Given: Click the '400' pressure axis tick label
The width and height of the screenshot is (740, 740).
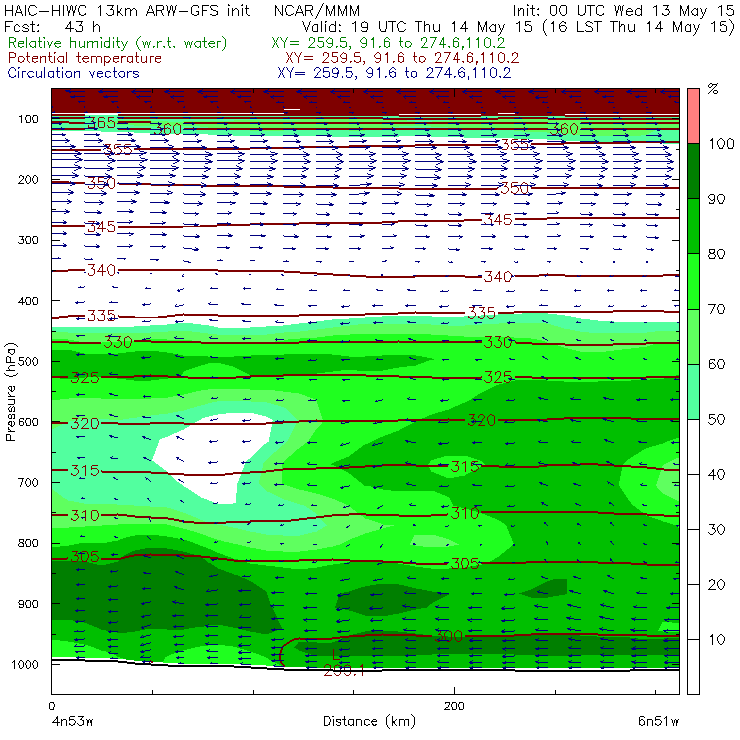Looking at the screenshot, I should (x=28, y=301).
